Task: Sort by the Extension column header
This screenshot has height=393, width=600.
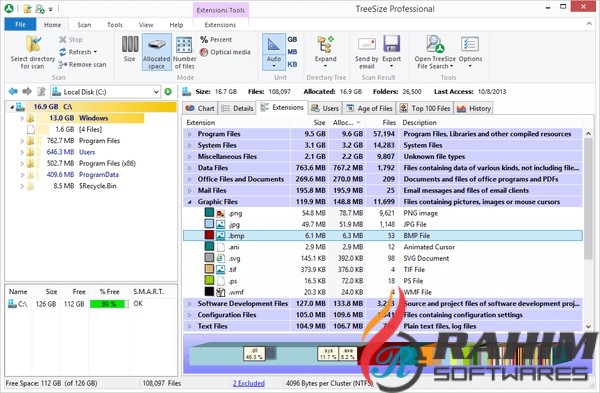Action: click(x=236, y=122)
